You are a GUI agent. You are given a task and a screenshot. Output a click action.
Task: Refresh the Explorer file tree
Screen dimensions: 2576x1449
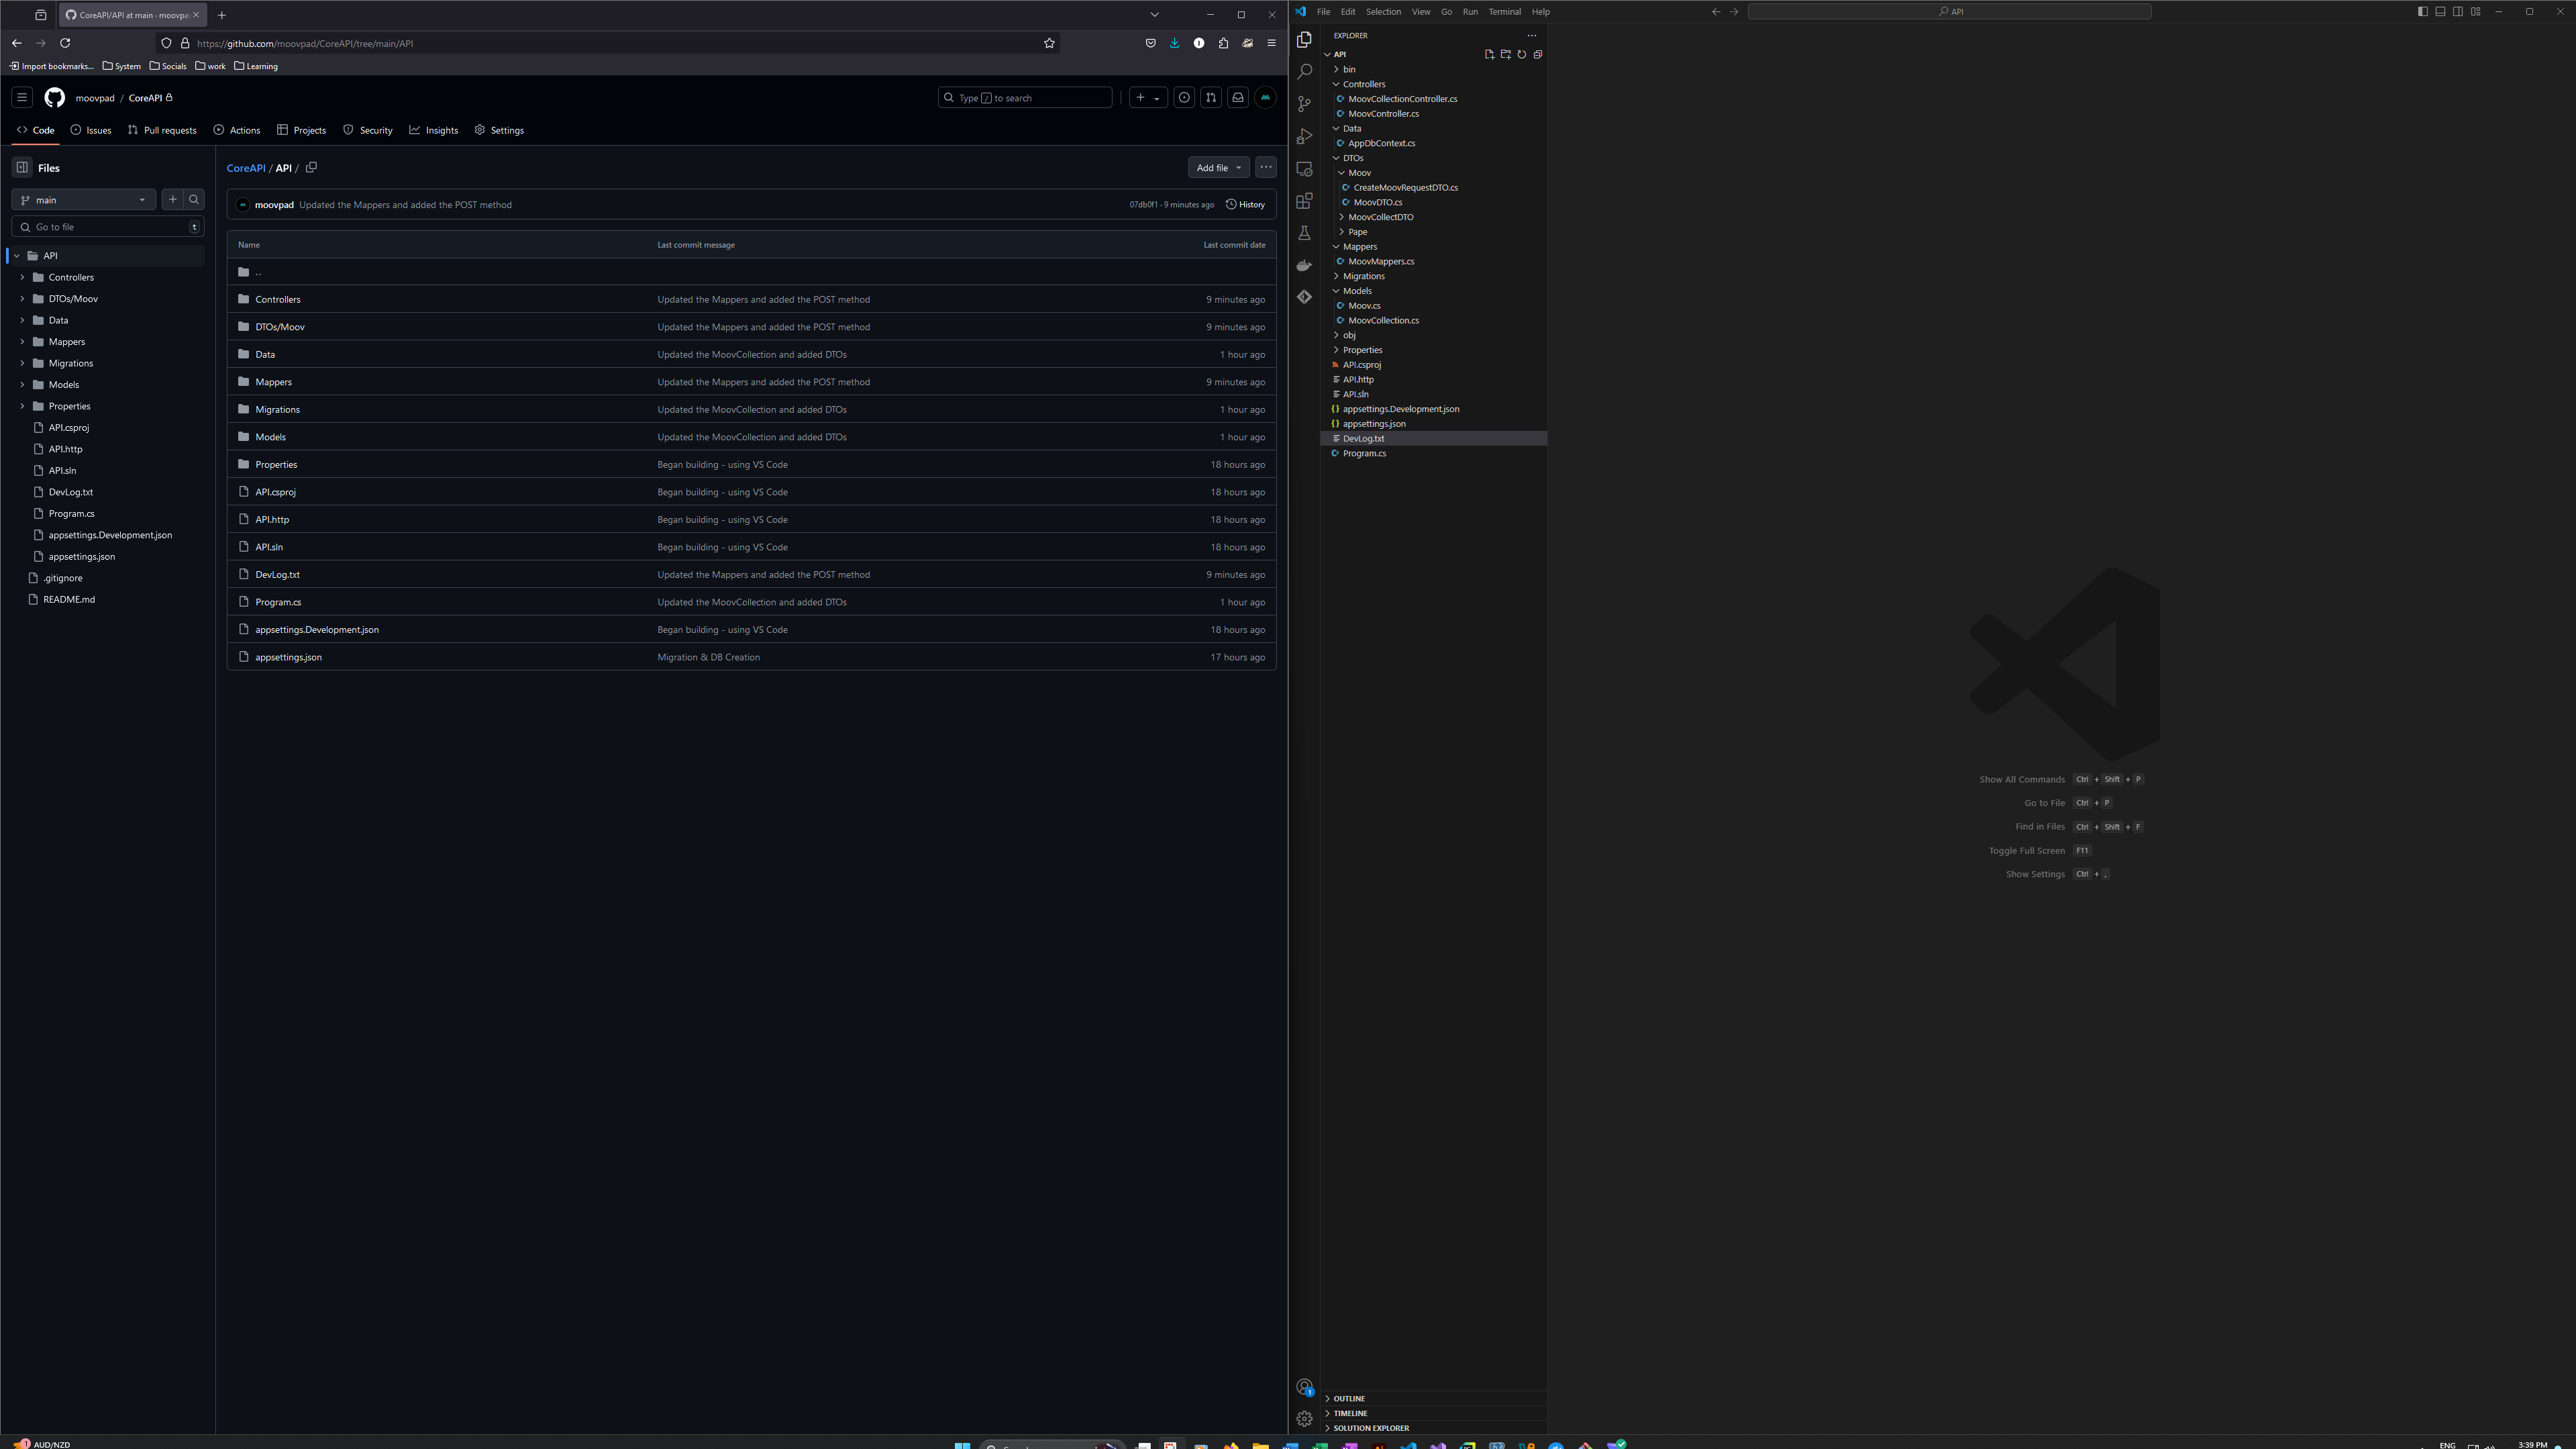(1522, 55)
